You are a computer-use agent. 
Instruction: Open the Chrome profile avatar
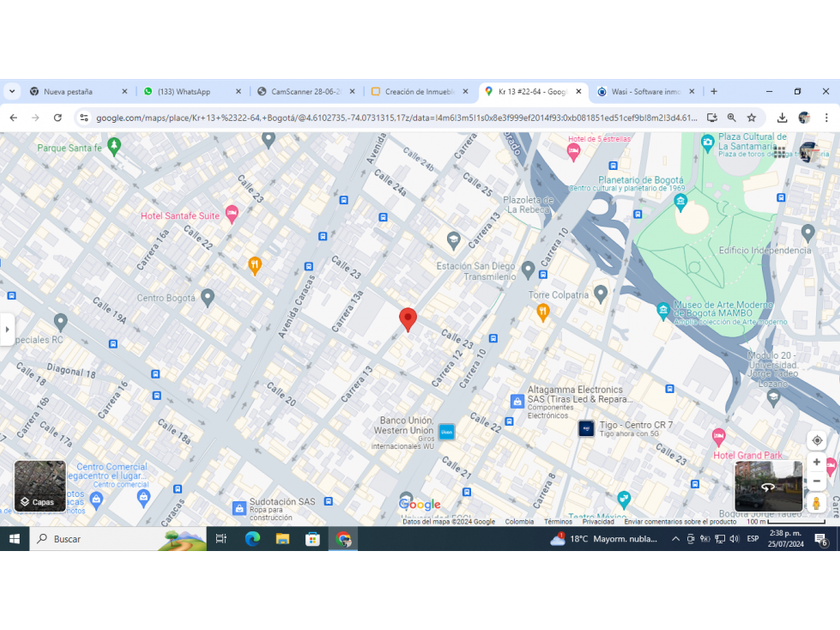[804, 118]
